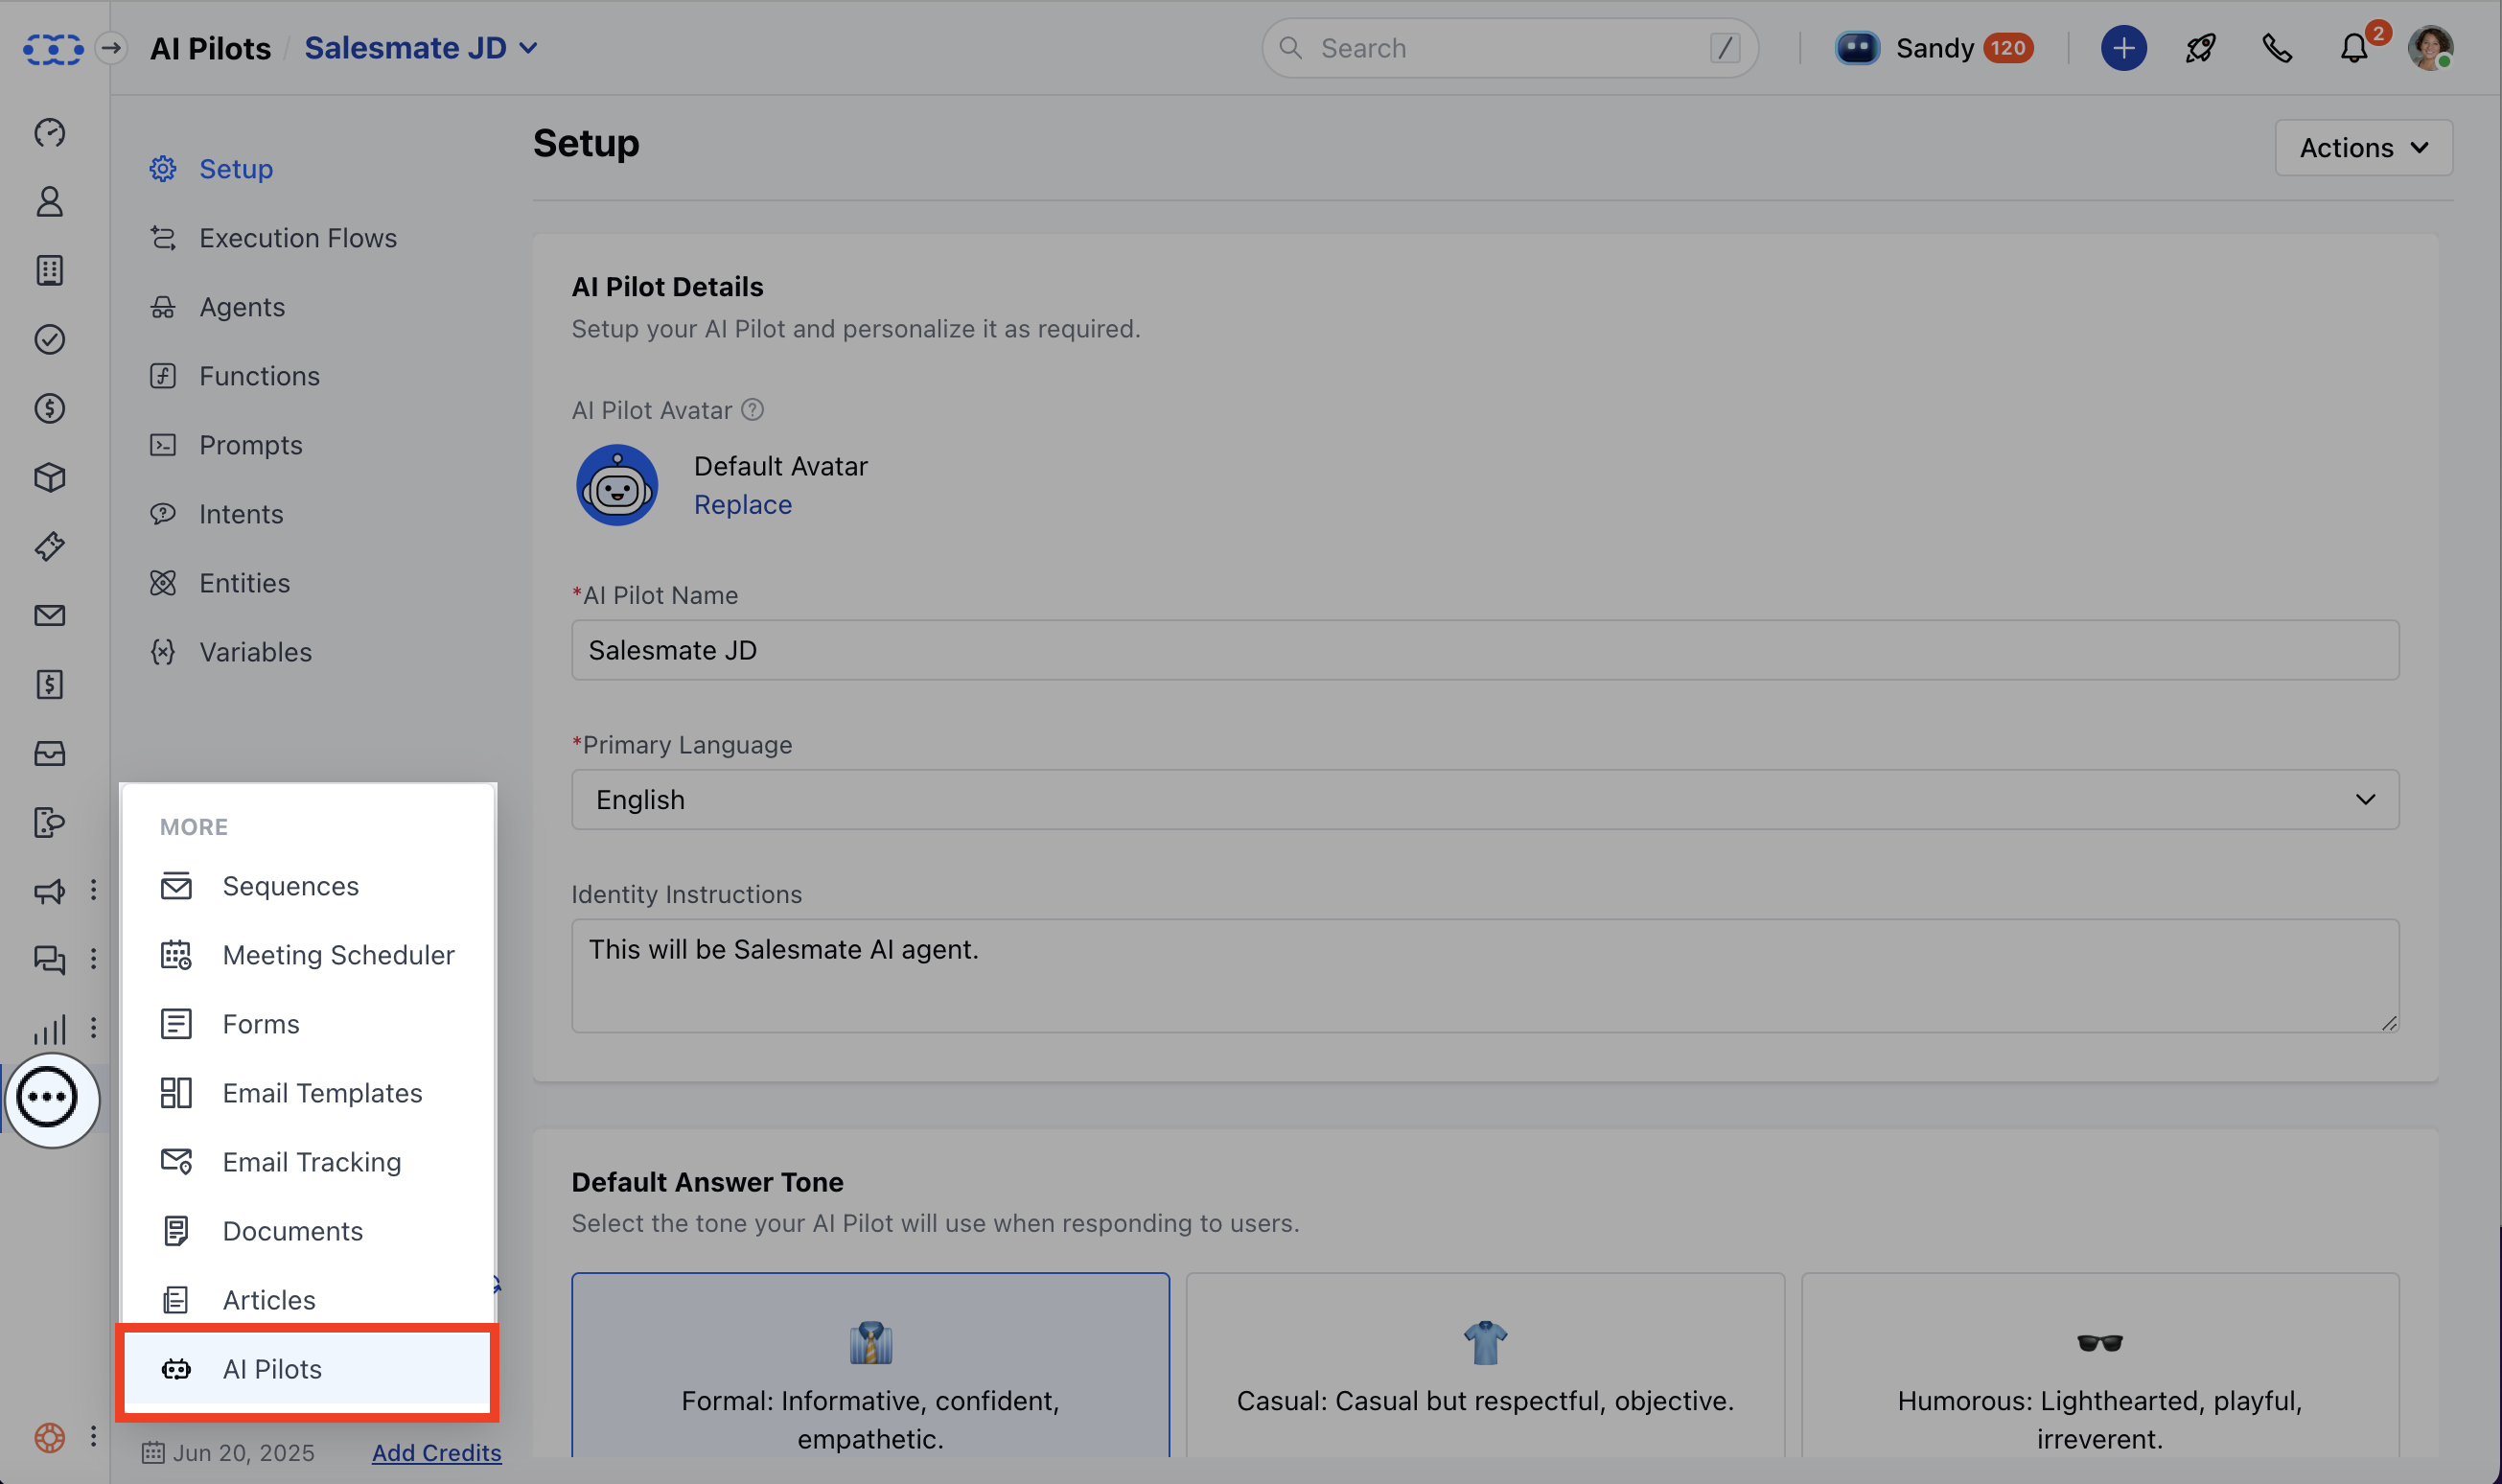Open the Inbox tray icon in sidebar
Image resolution: width=2502 pixels, height=1484 pixels.
point(49,754)
